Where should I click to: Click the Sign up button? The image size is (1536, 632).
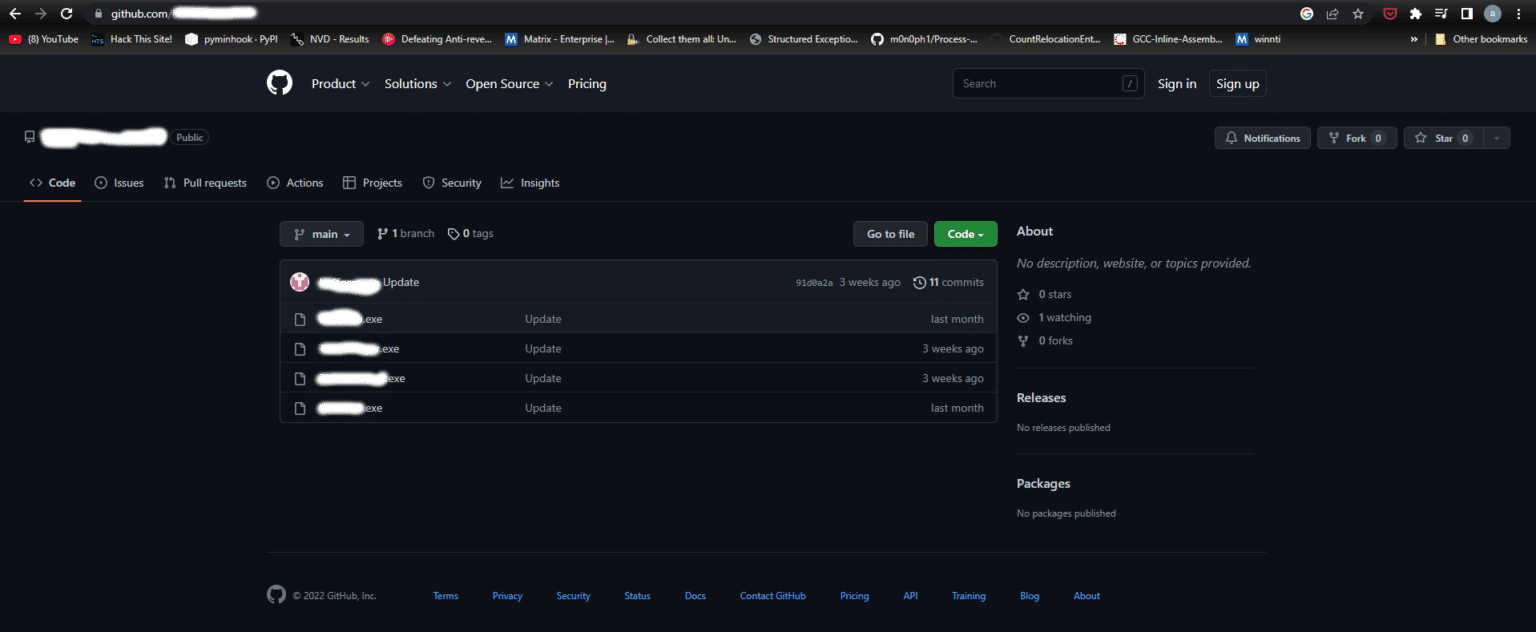click(1237, 83)
